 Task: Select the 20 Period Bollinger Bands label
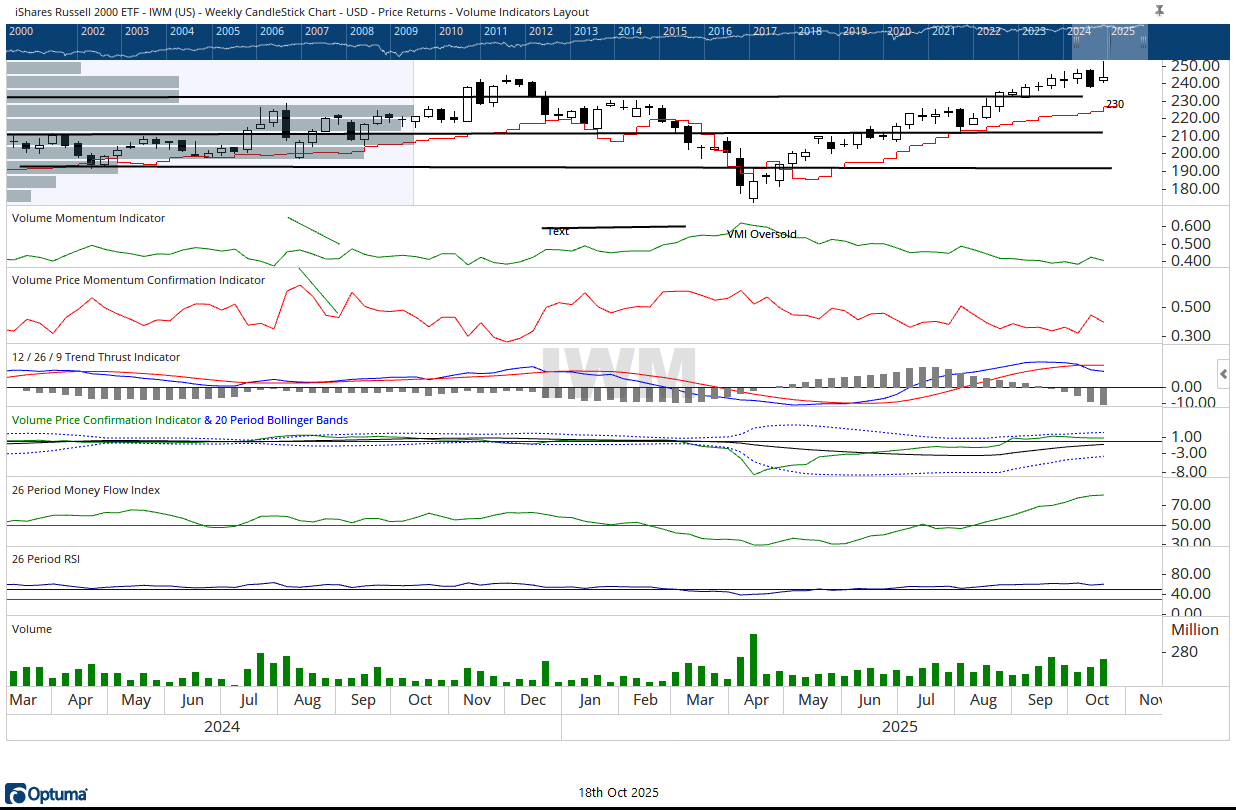pos(275,420)
